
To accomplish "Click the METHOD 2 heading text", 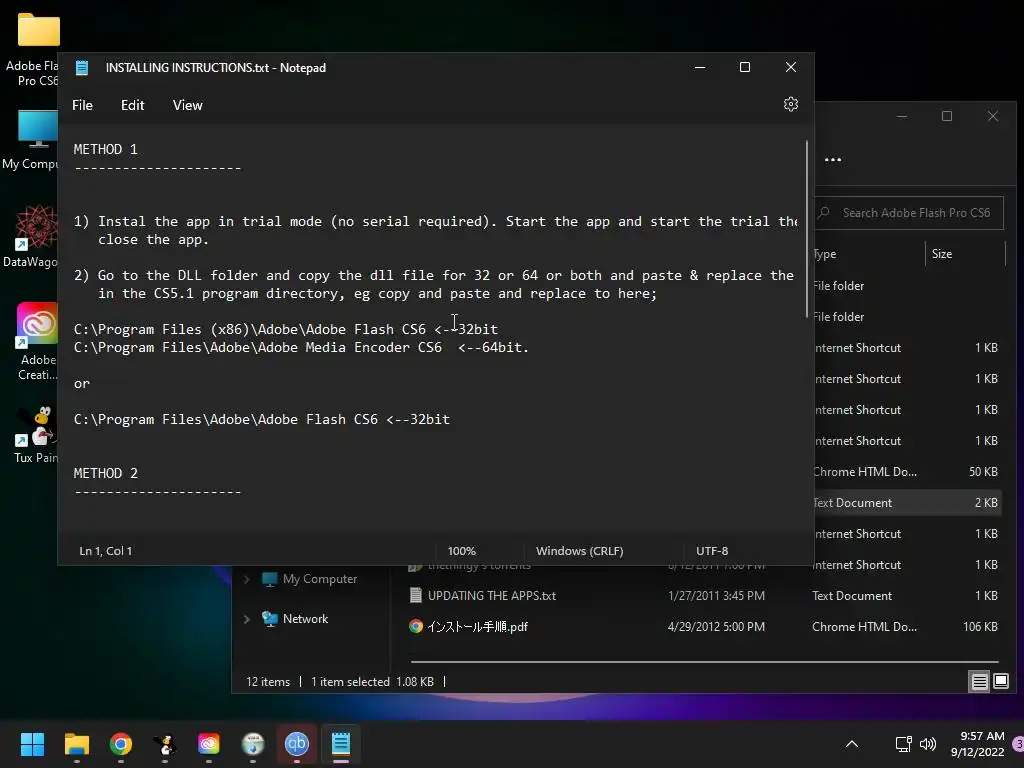I will coord(106,473).
